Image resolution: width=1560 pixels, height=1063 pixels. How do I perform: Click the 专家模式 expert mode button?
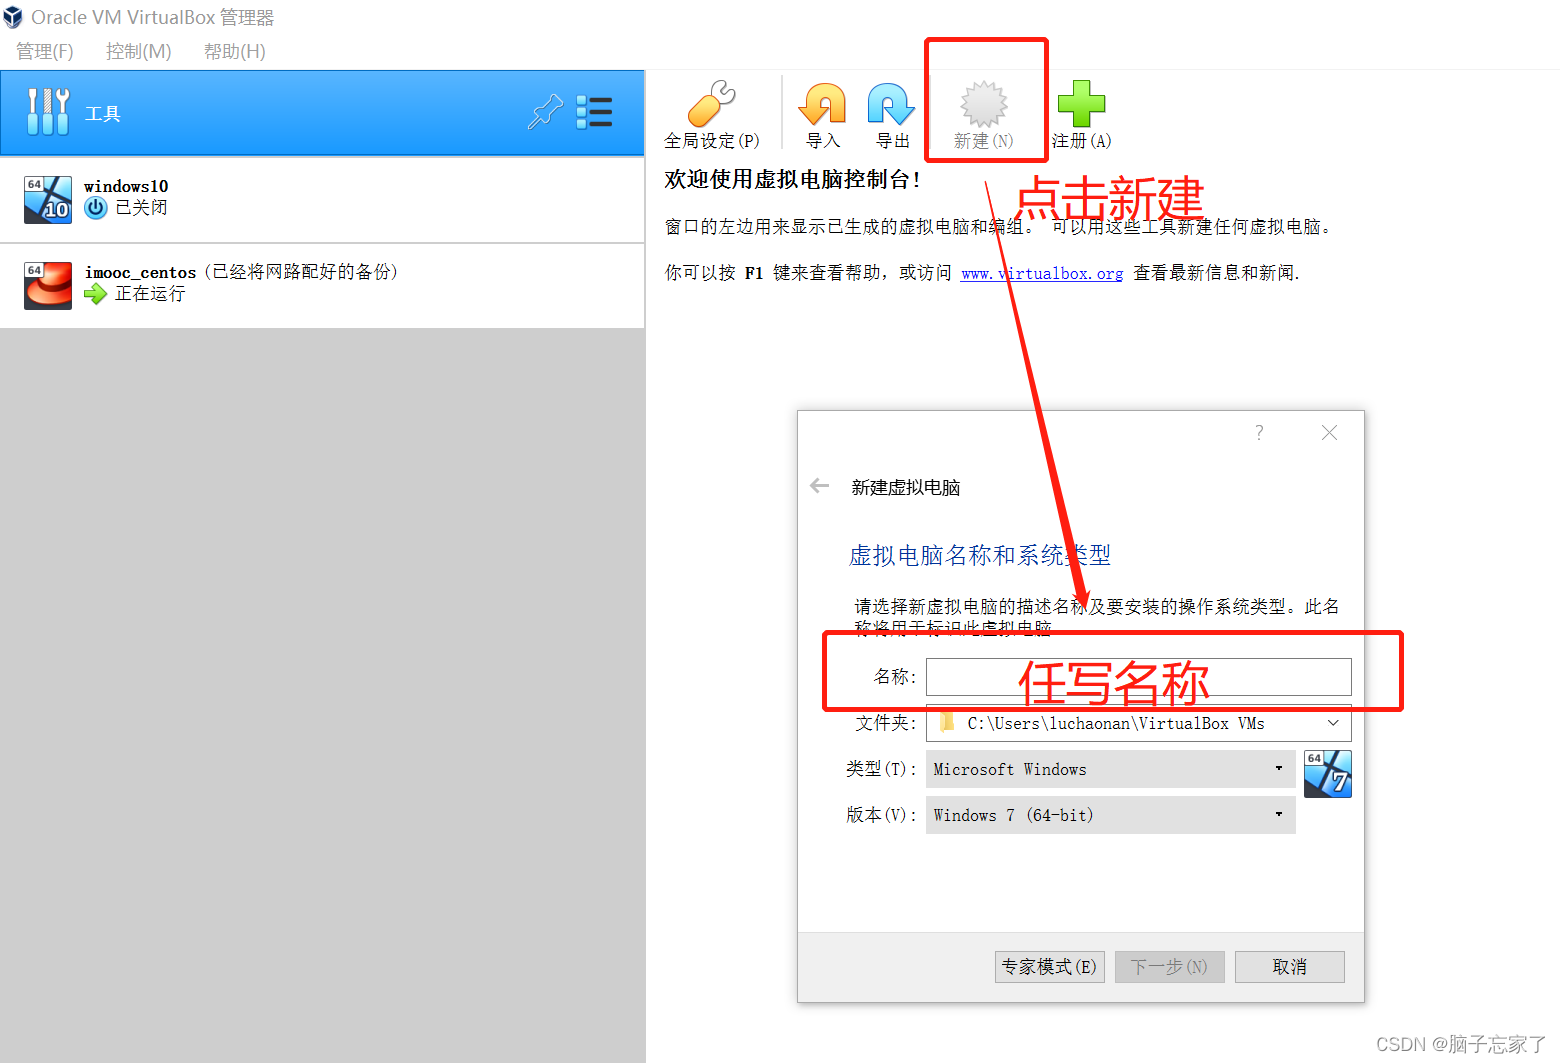pos(1049,966)
